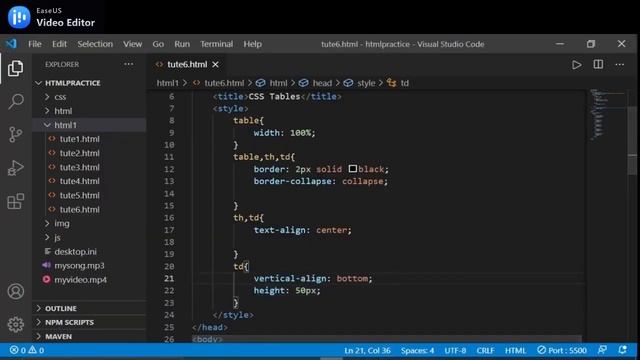The width and height of the screenshot is (640, 360).
Task: Click CRLF end of line setting
Action: (485, 350)
